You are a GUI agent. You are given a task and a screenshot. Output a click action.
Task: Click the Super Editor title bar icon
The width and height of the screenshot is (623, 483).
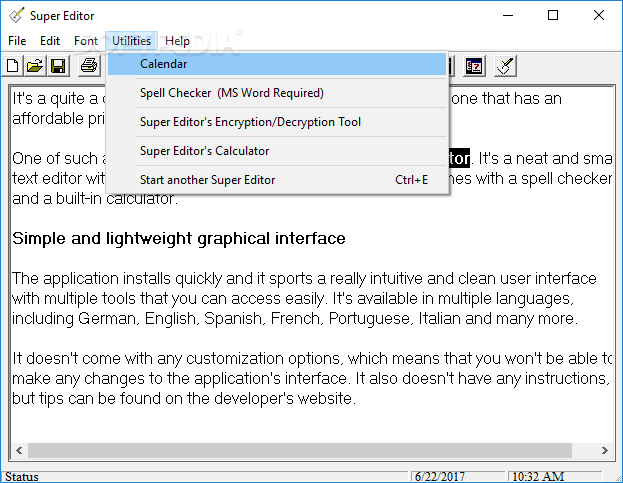[x=17, y=15]
